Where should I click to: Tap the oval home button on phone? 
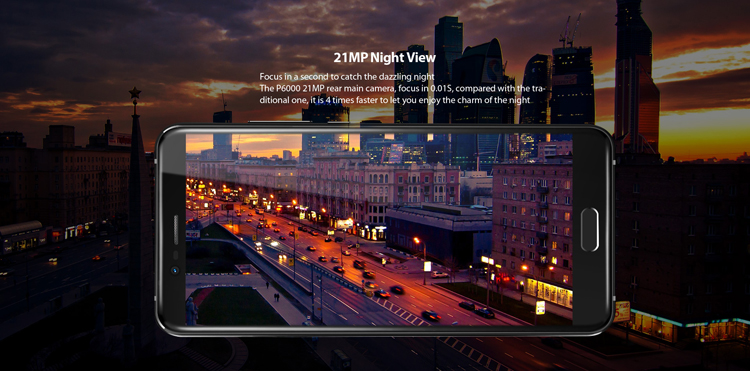point(589,229)
